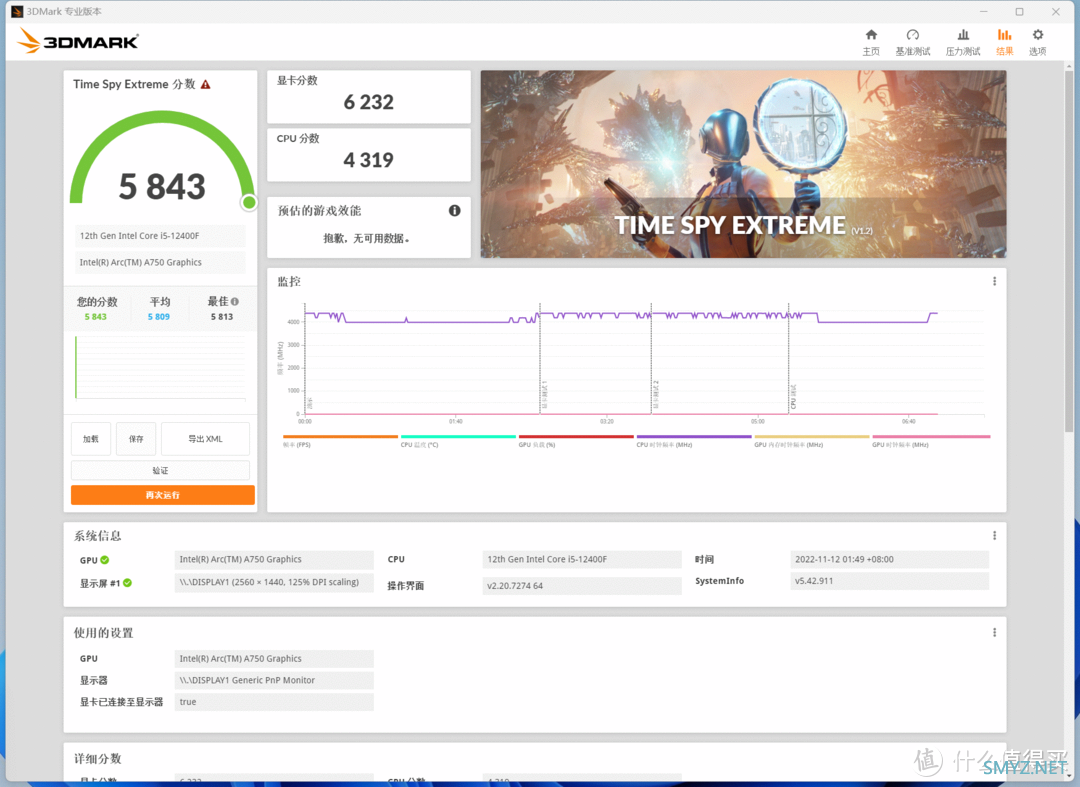The width and height of the screenshot is (1080, 787).
Task: Open the 使用的设置 panel three-dot menu
Action: tap(994, 633)
